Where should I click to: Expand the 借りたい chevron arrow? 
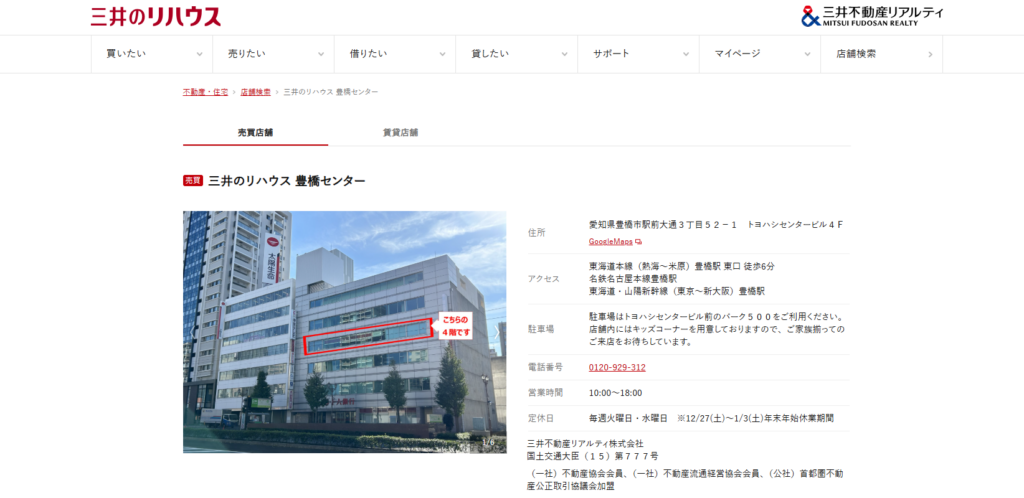(442, 55)
